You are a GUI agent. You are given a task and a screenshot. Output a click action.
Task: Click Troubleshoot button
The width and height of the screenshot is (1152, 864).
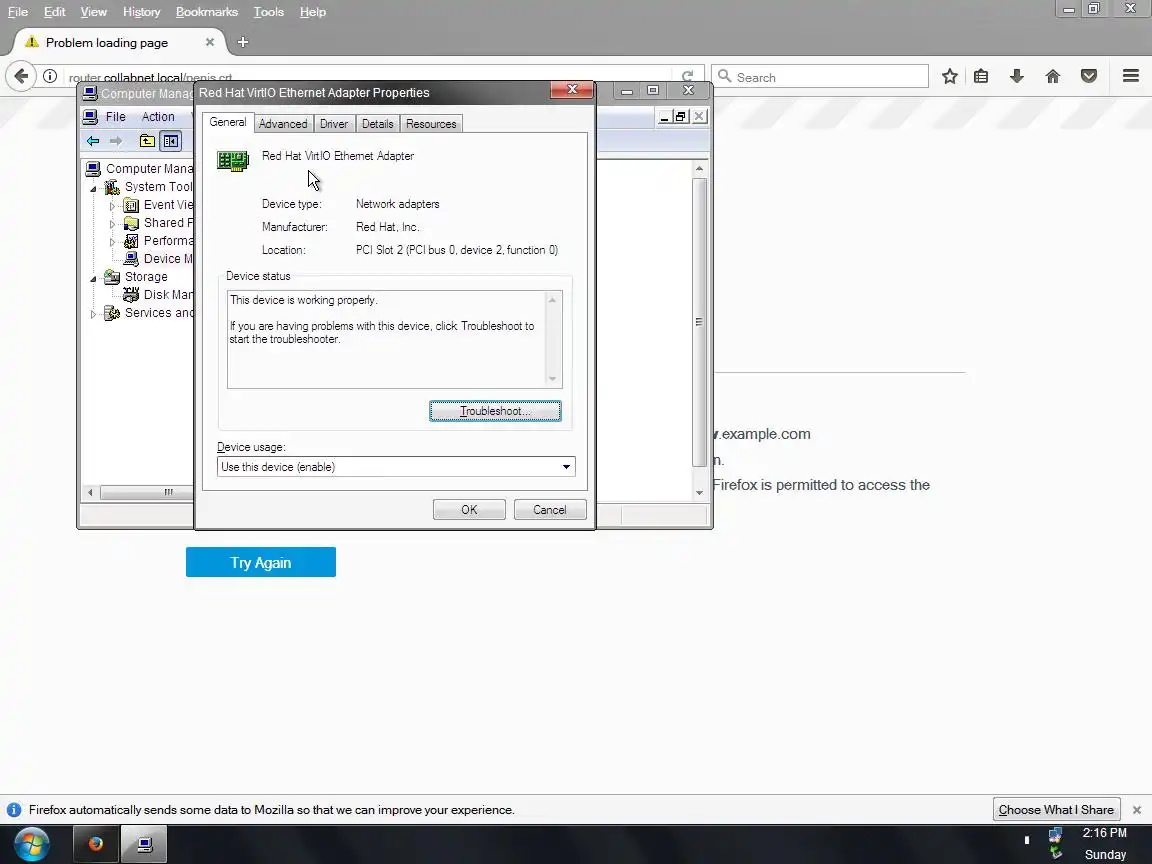tap(495, 411)
